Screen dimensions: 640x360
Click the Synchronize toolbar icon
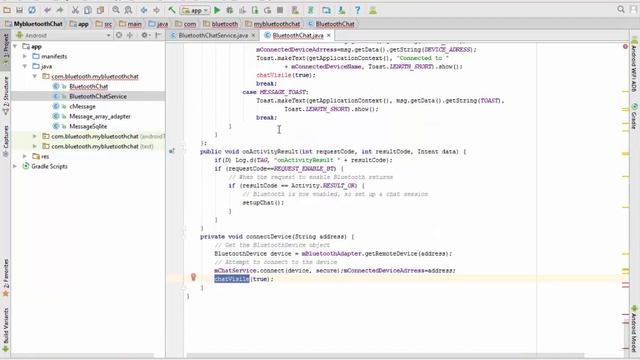tap(32, 10)
